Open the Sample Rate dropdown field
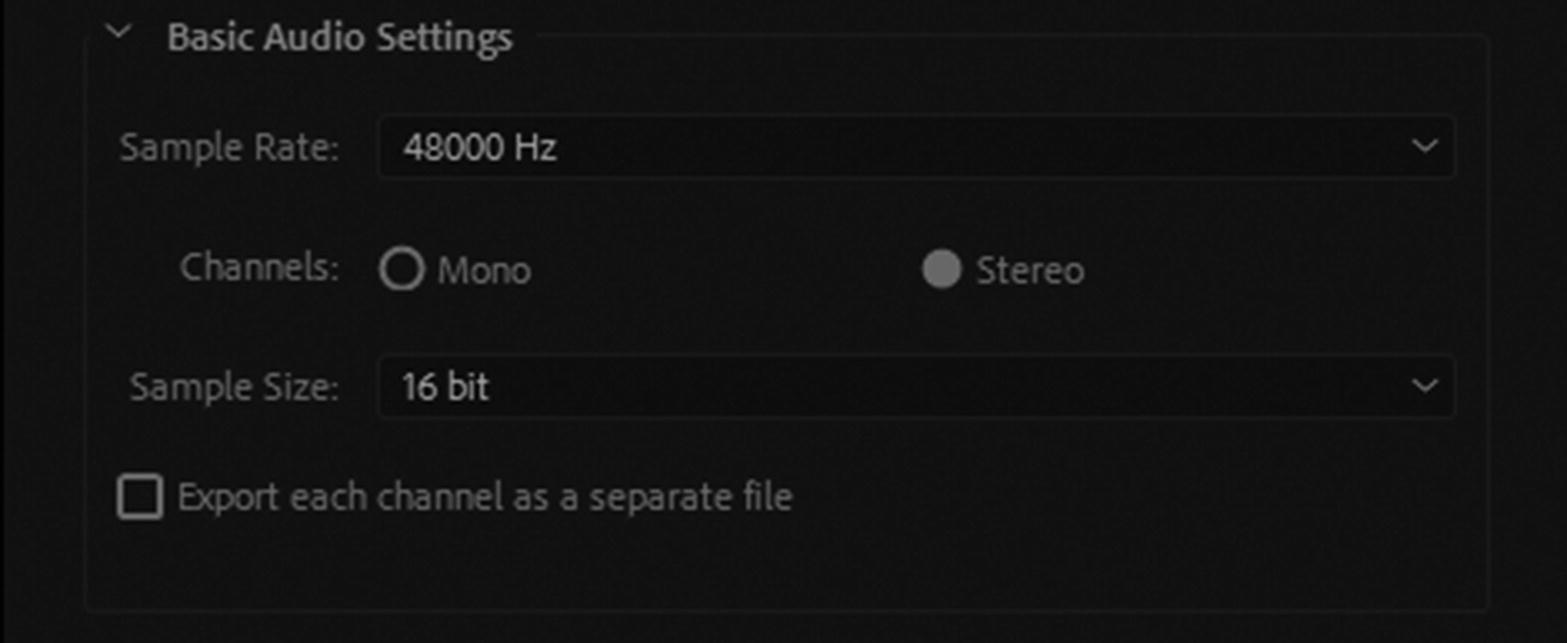The width and height of the screenshot is (1567, 643). [x=915, y=147]
